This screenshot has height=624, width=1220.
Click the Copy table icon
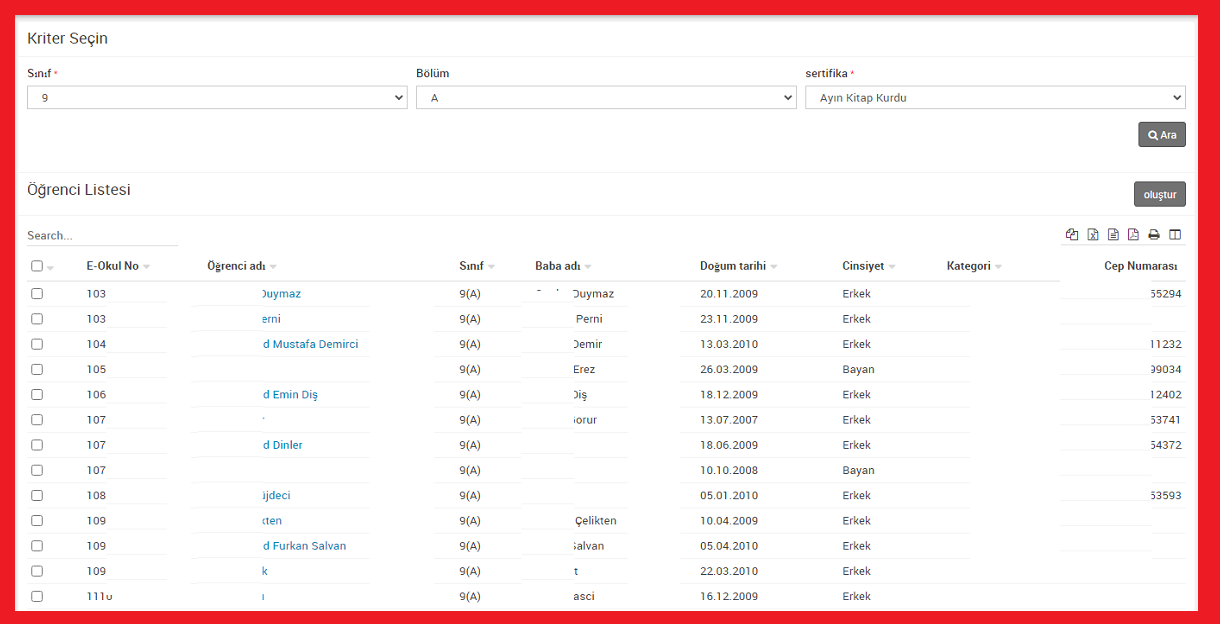(x=1072, y=235)
